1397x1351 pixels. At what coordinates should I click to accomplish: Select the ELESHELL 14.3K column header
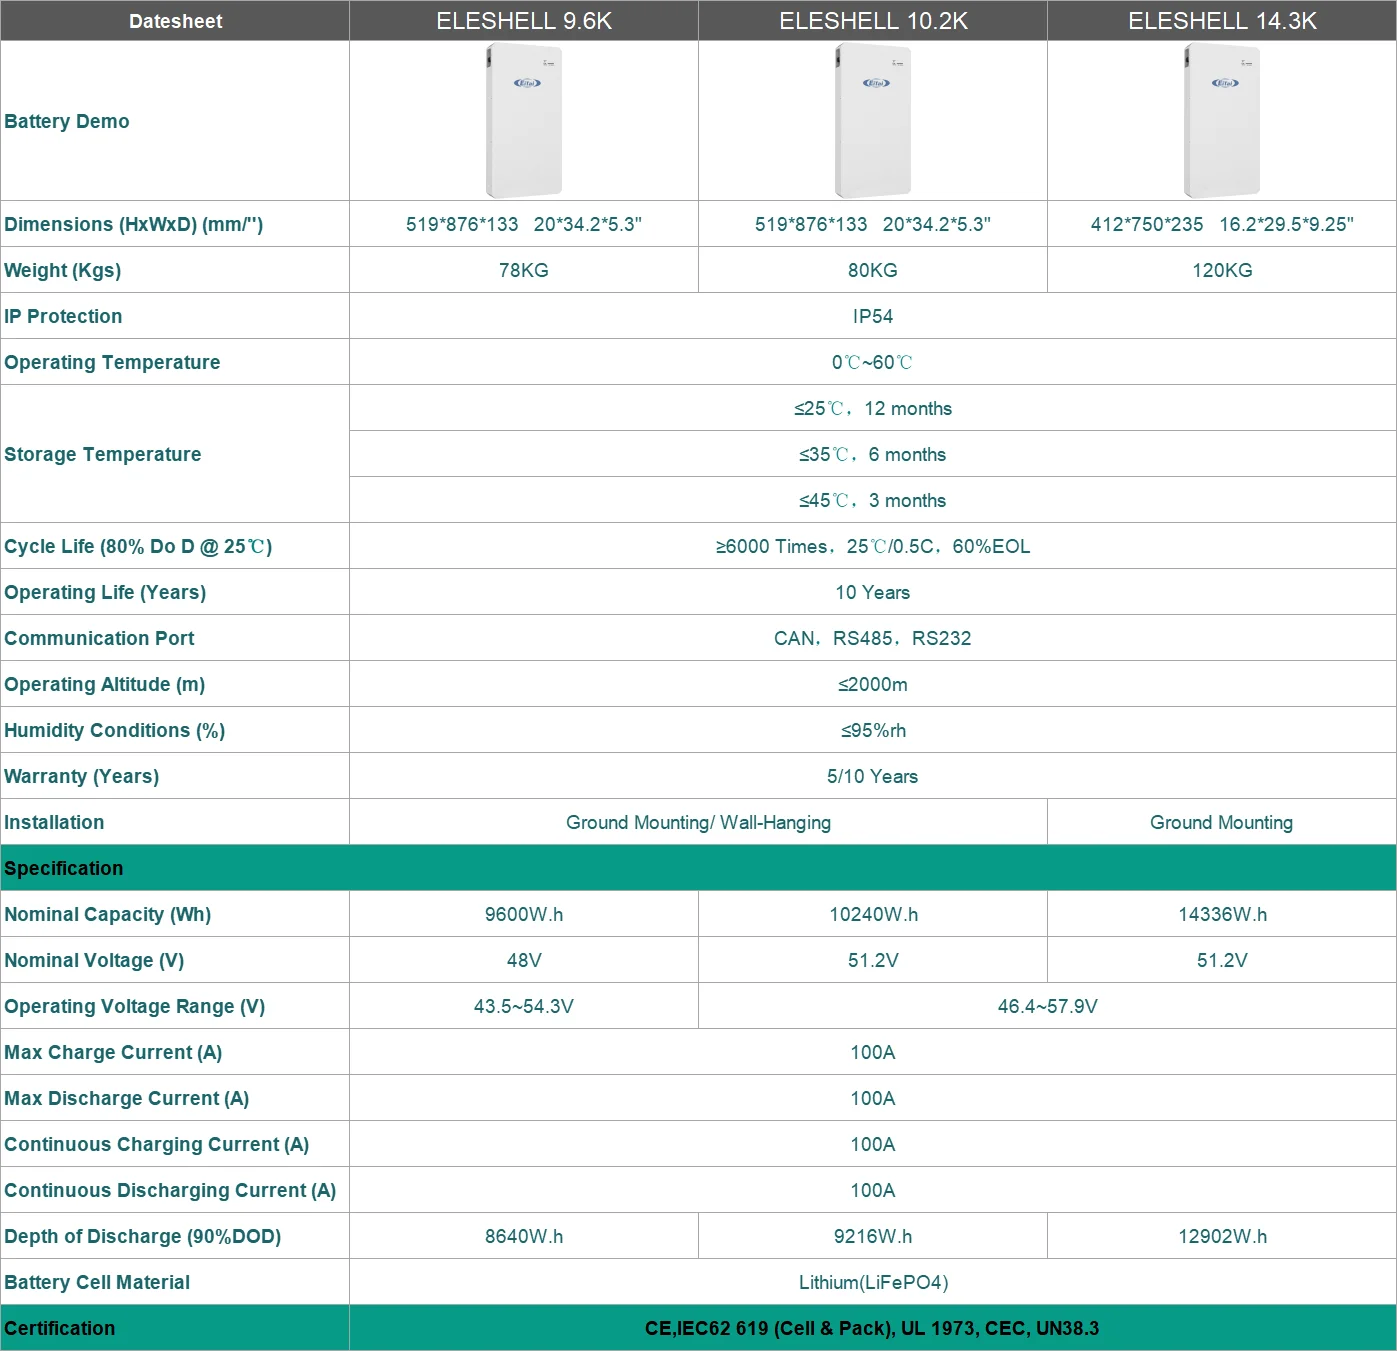(1221, 21)
